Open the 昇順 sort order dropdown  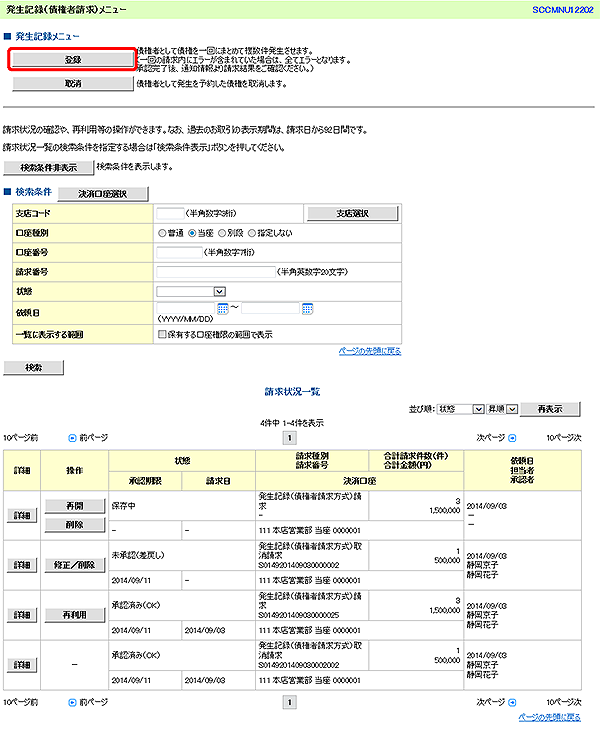pos(502,409)
